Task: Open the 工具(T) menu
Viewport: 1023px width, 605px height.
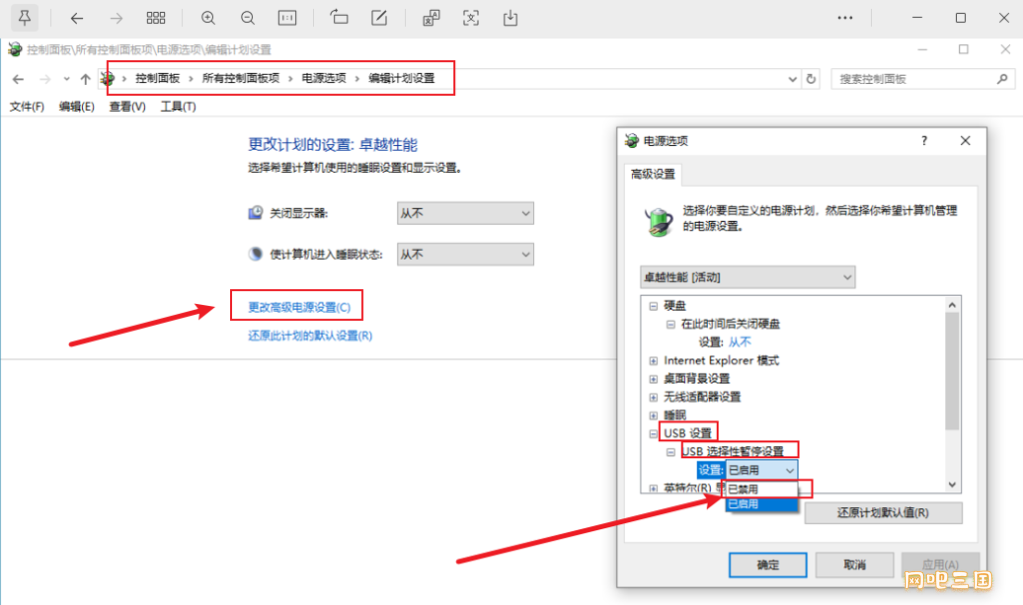Action: (x=178, y=106)
